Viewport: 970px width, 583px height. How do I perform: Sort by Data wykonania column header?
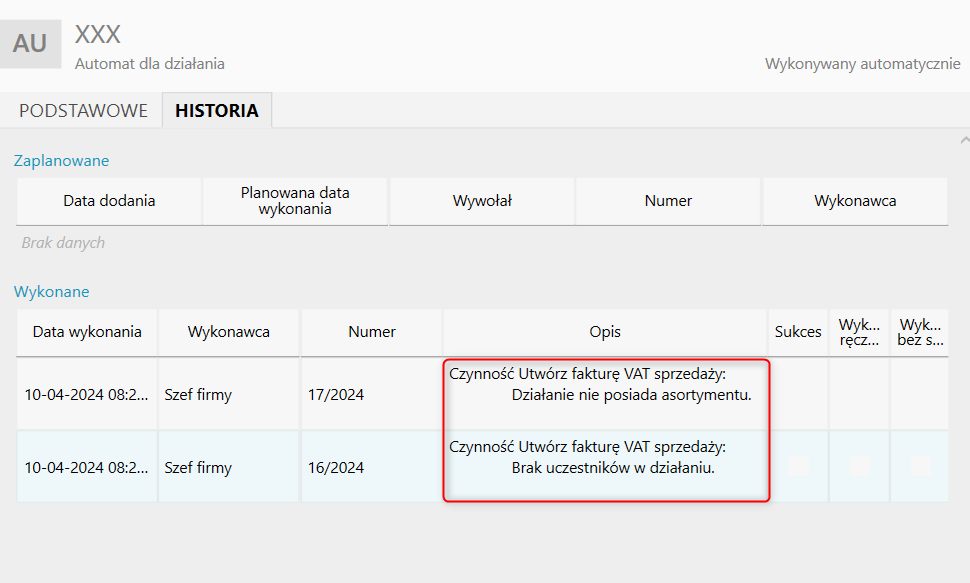87,332
